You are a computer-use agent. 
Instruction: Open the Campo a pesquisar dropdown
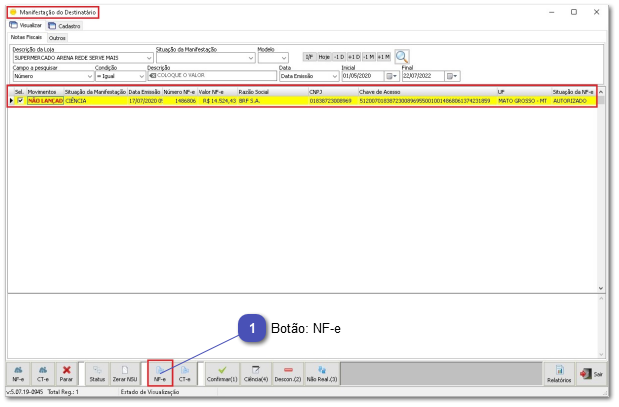[90, 76]
